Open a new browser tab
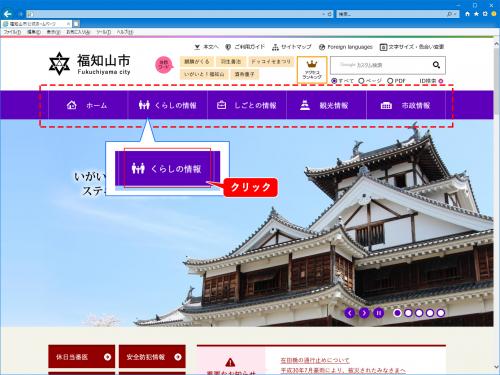The height and width of the screenshot is (375, 500). pos(76,24)
